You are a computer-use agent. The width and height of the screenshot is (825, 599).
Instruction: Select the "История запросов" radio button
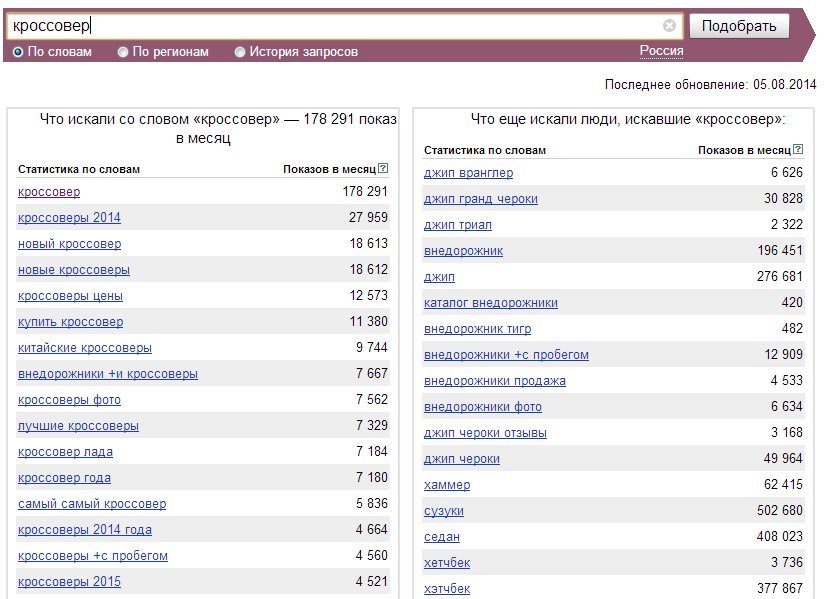240,52
